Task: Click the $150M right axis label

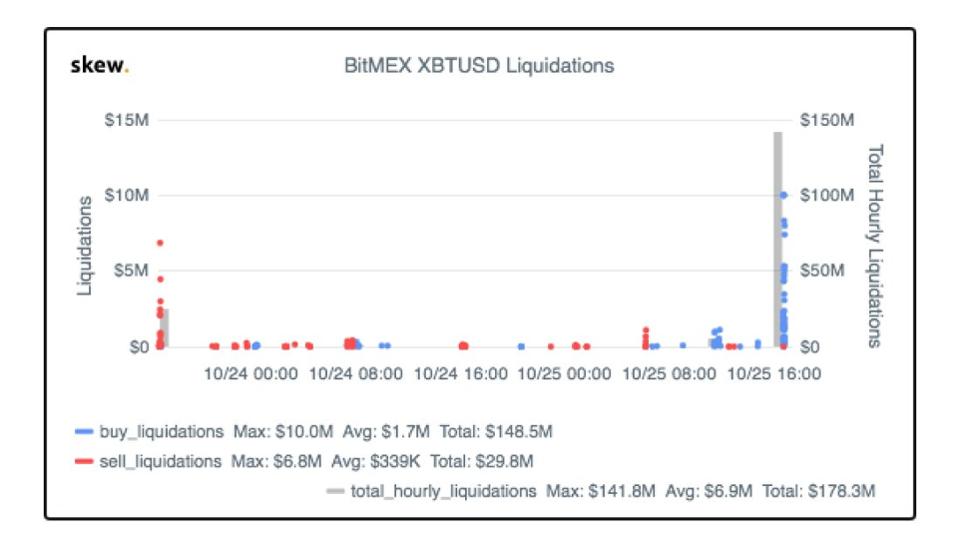Action: [x=827, y=120]
